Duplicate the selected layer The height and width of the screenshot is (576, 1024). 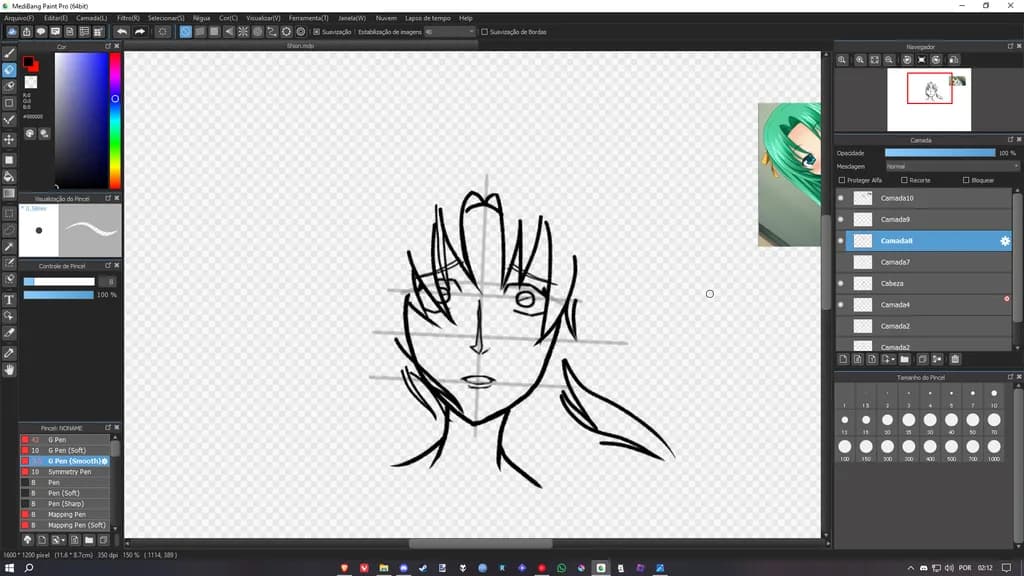922,359
